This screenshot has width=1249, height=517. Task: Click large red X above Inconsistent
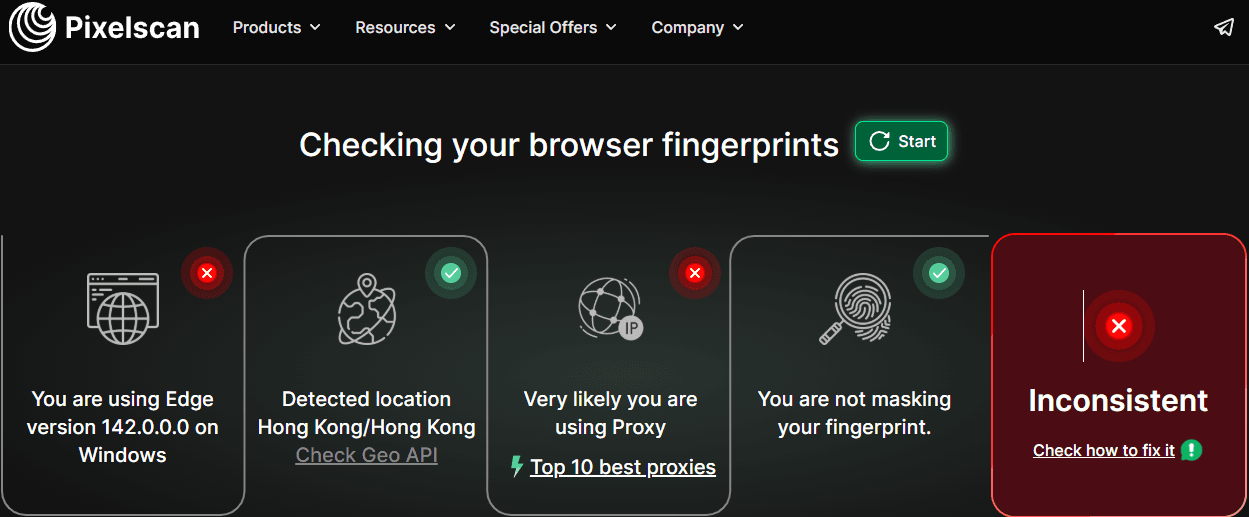point(1119,326)
